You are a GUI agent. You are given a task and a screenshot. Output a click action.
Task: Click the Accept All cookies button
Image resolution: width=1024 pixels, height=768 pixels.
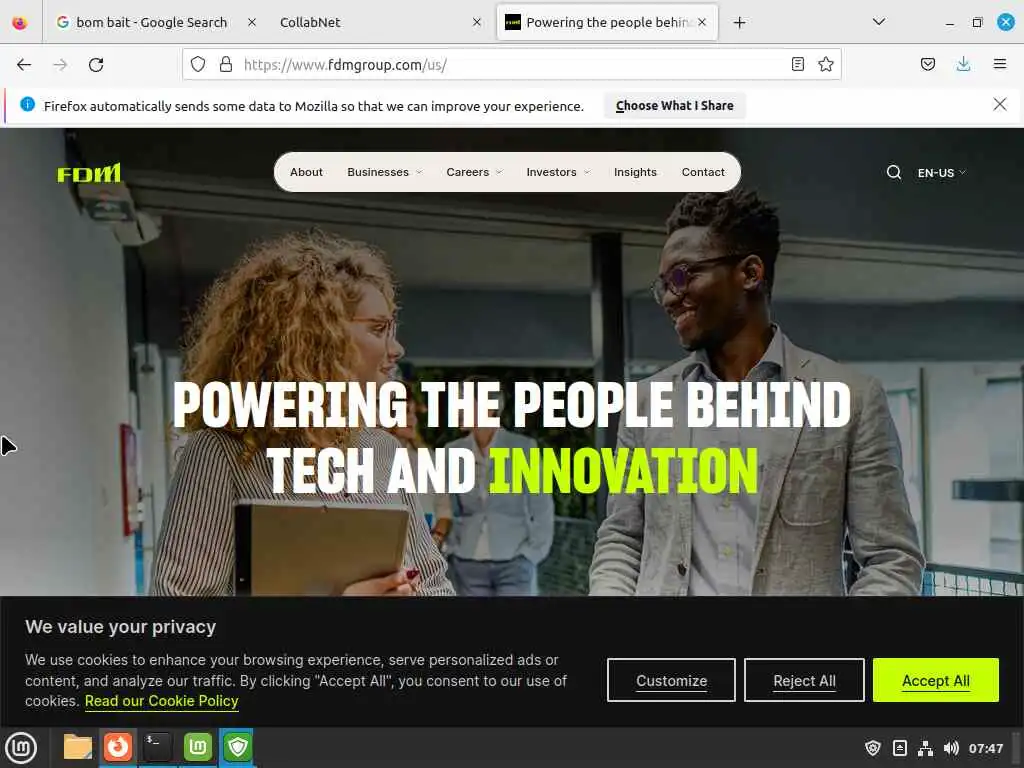(x=935, y=680)
